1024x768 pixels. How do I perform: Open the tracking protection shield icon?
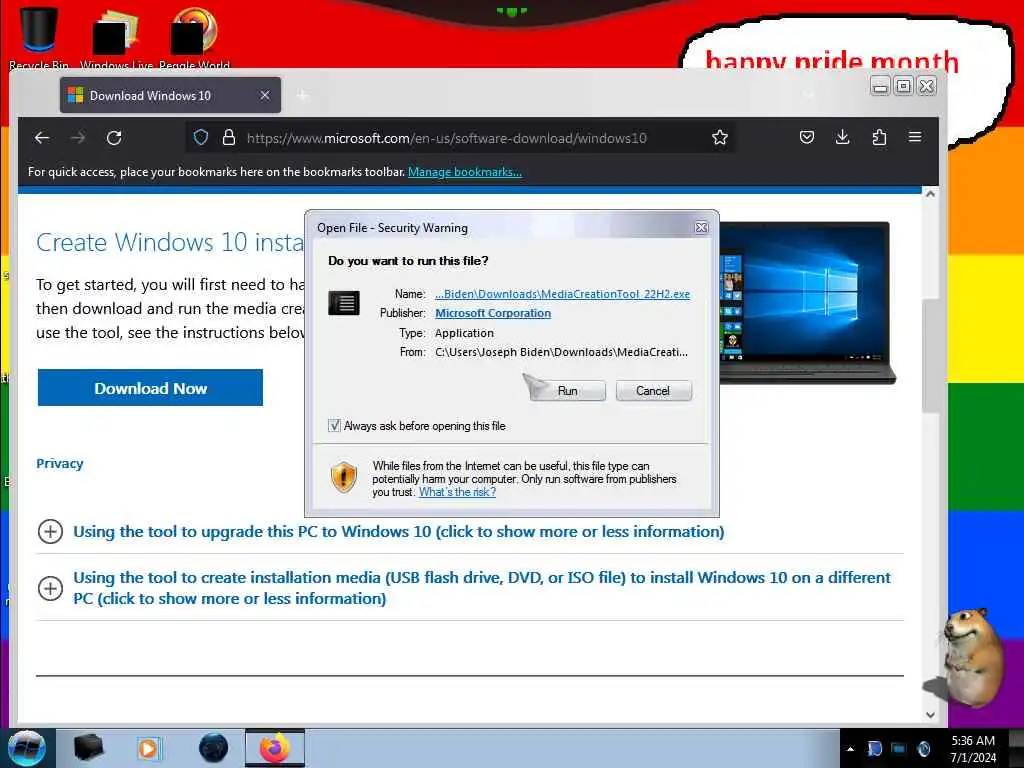(x=200, y=137)
